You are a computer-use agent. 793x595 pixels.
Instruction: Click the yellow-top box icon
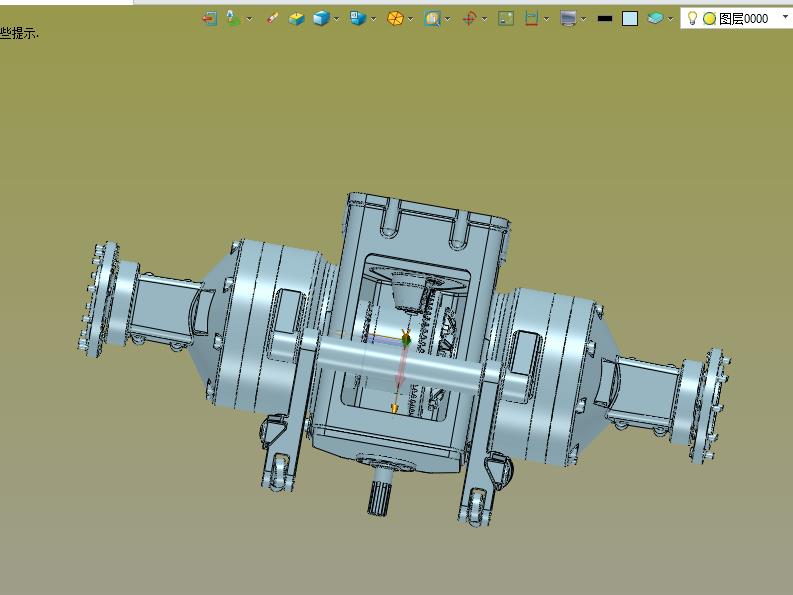point(296,19)
